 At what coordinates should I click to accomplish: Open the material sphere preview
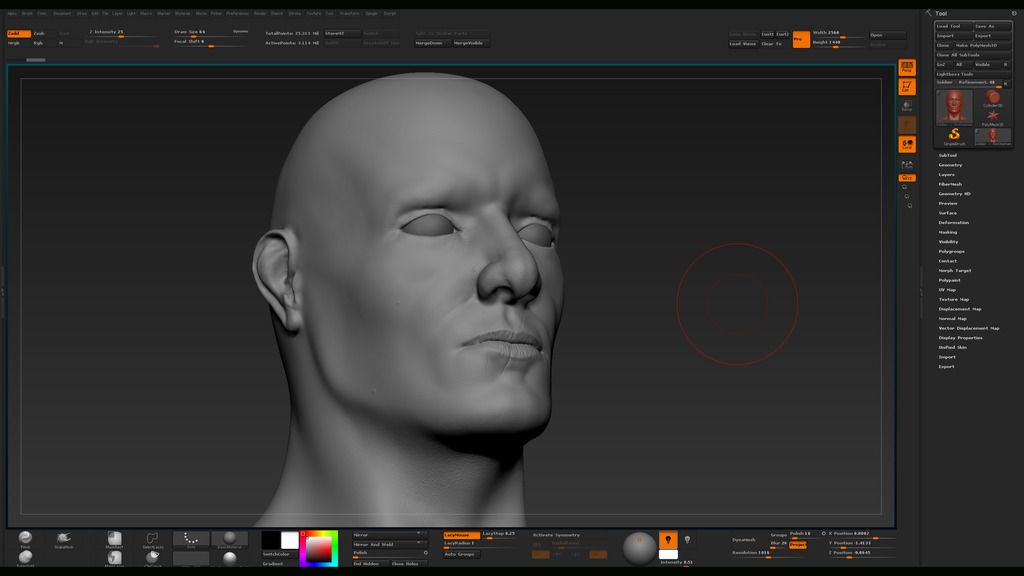(x=640, y=547)
